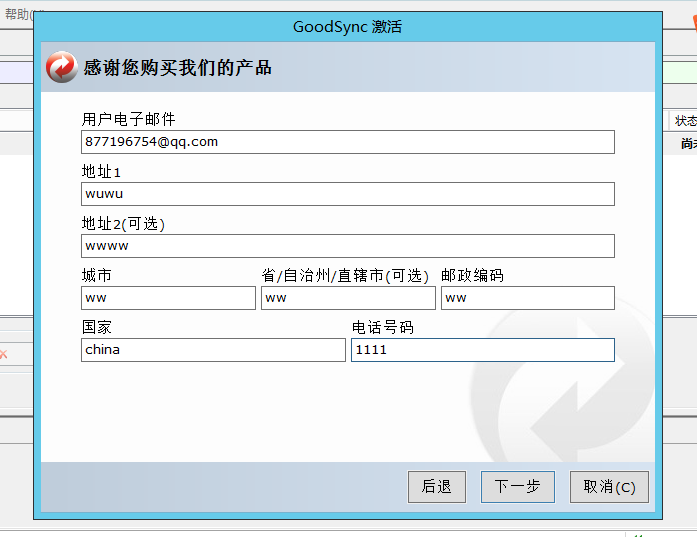697x537 pixels.
Task: Click the city (城市) input field
Action: [x=168, y=298]
